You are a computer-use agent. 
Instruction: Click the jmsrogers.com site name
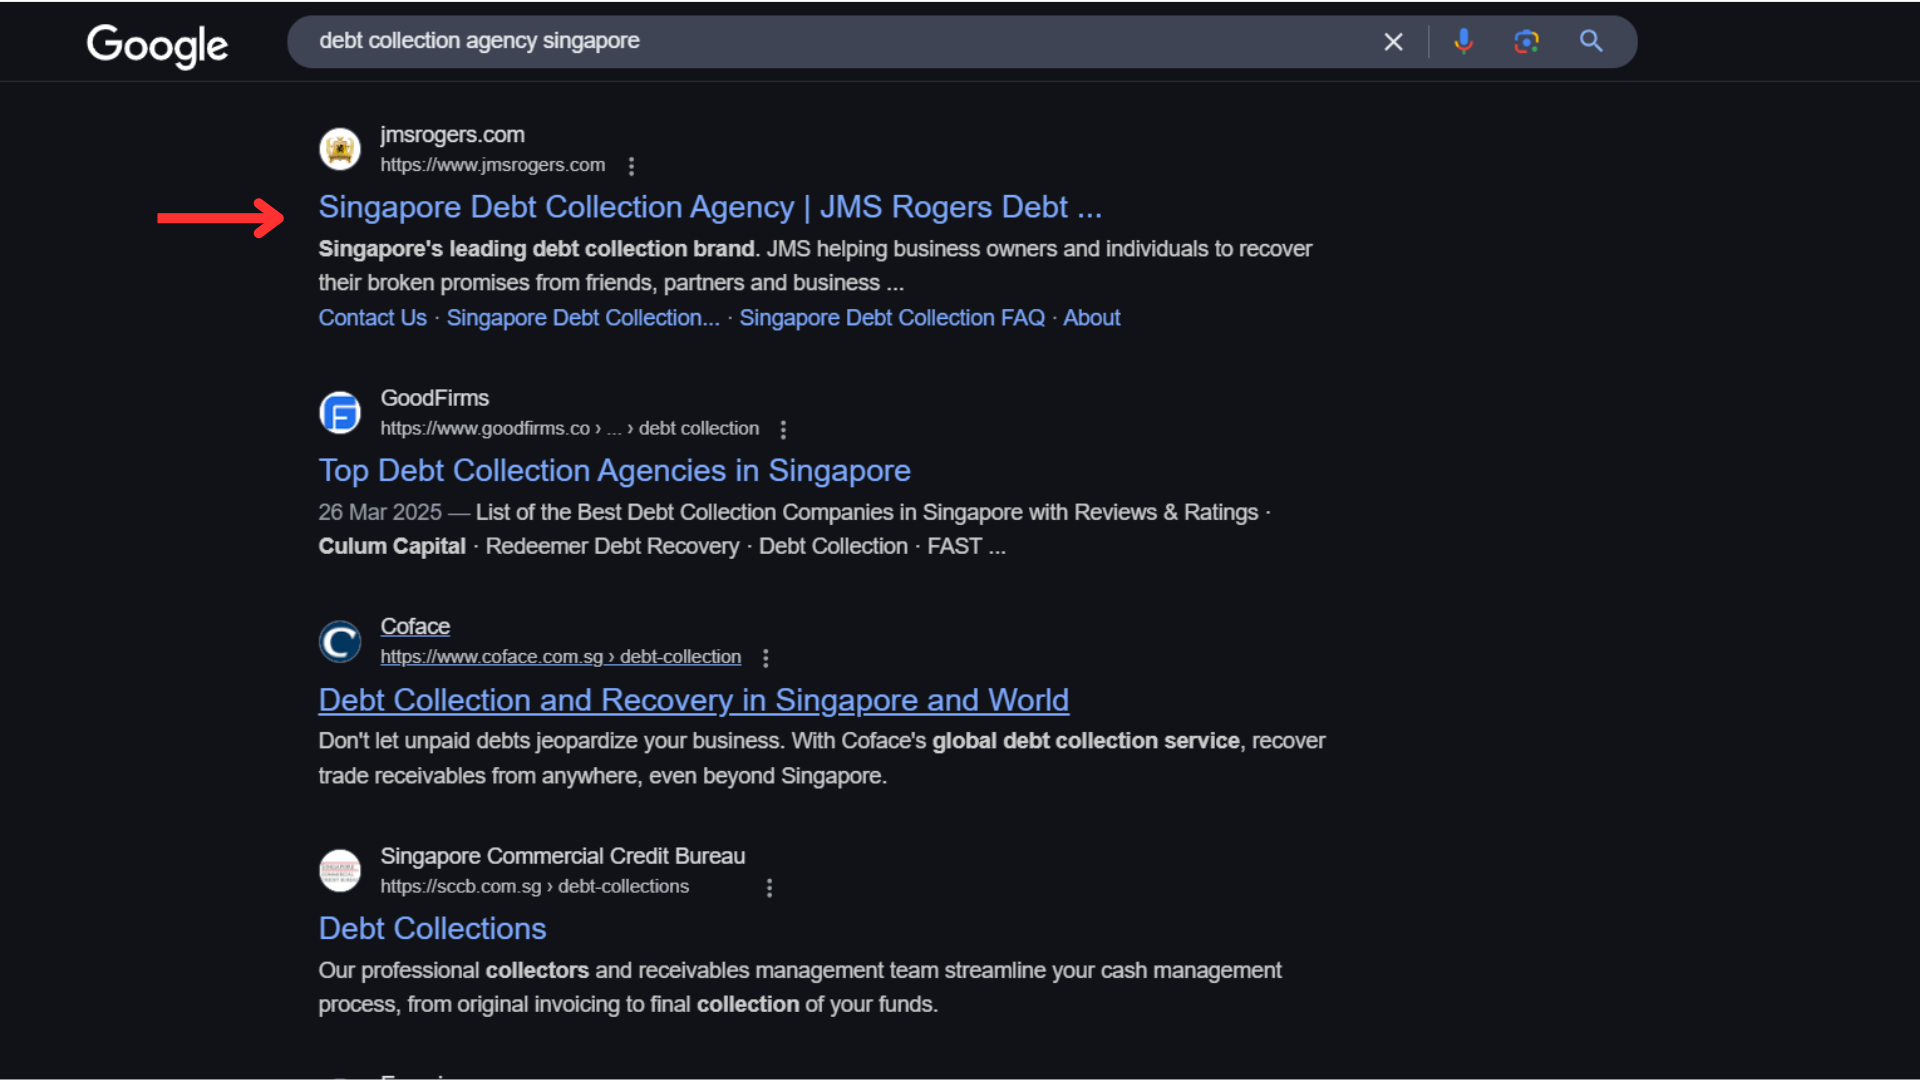[x=452, y=135]
